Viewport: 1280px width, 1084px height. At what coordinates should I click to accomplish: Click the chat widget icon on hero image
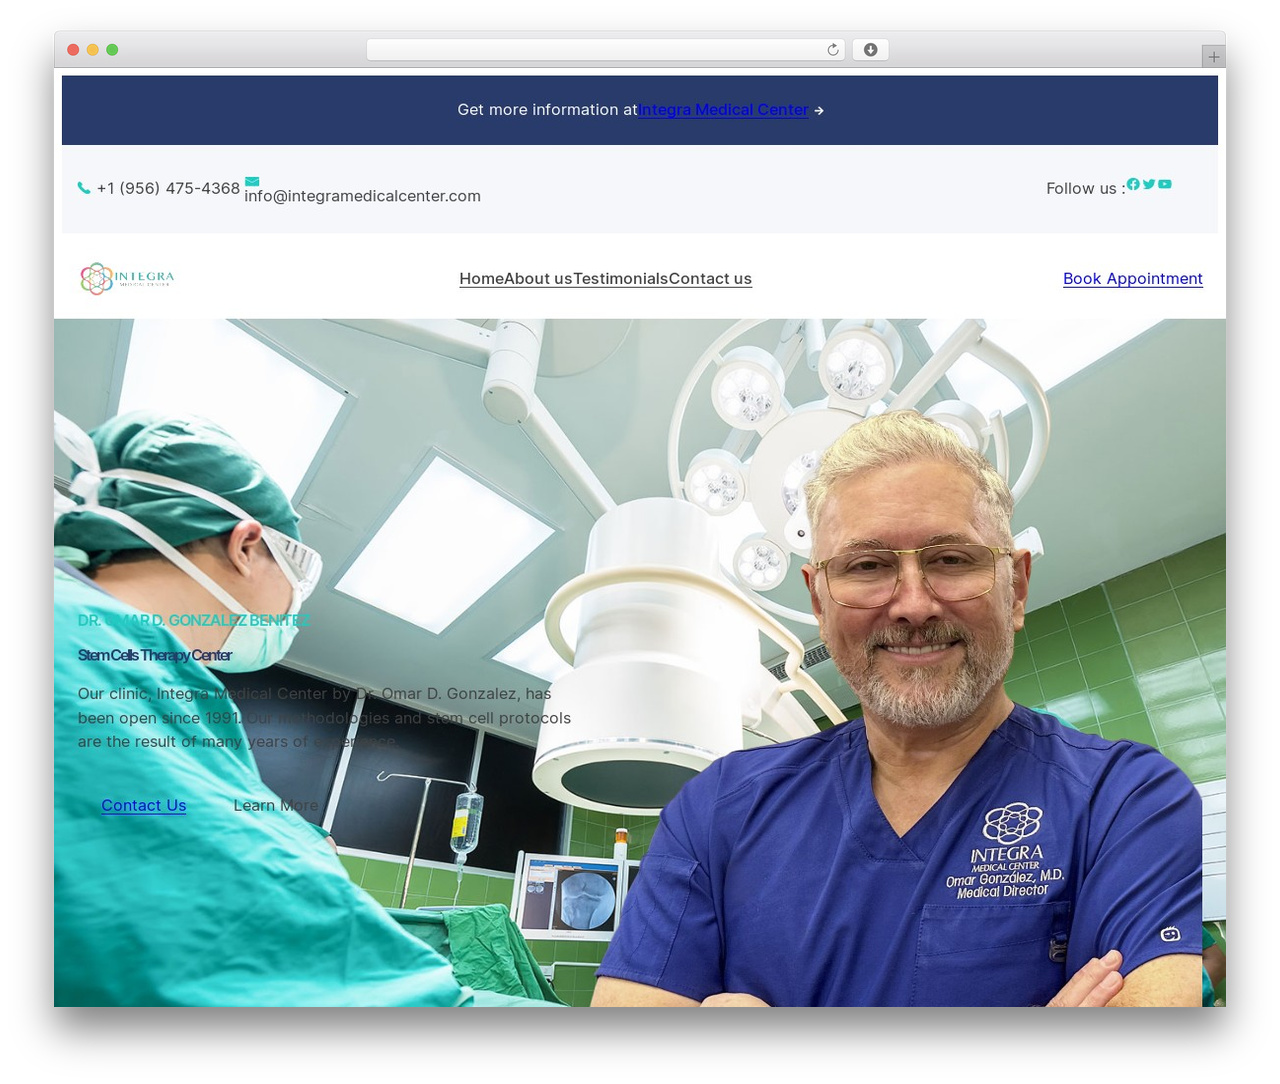coord(1170,934)
